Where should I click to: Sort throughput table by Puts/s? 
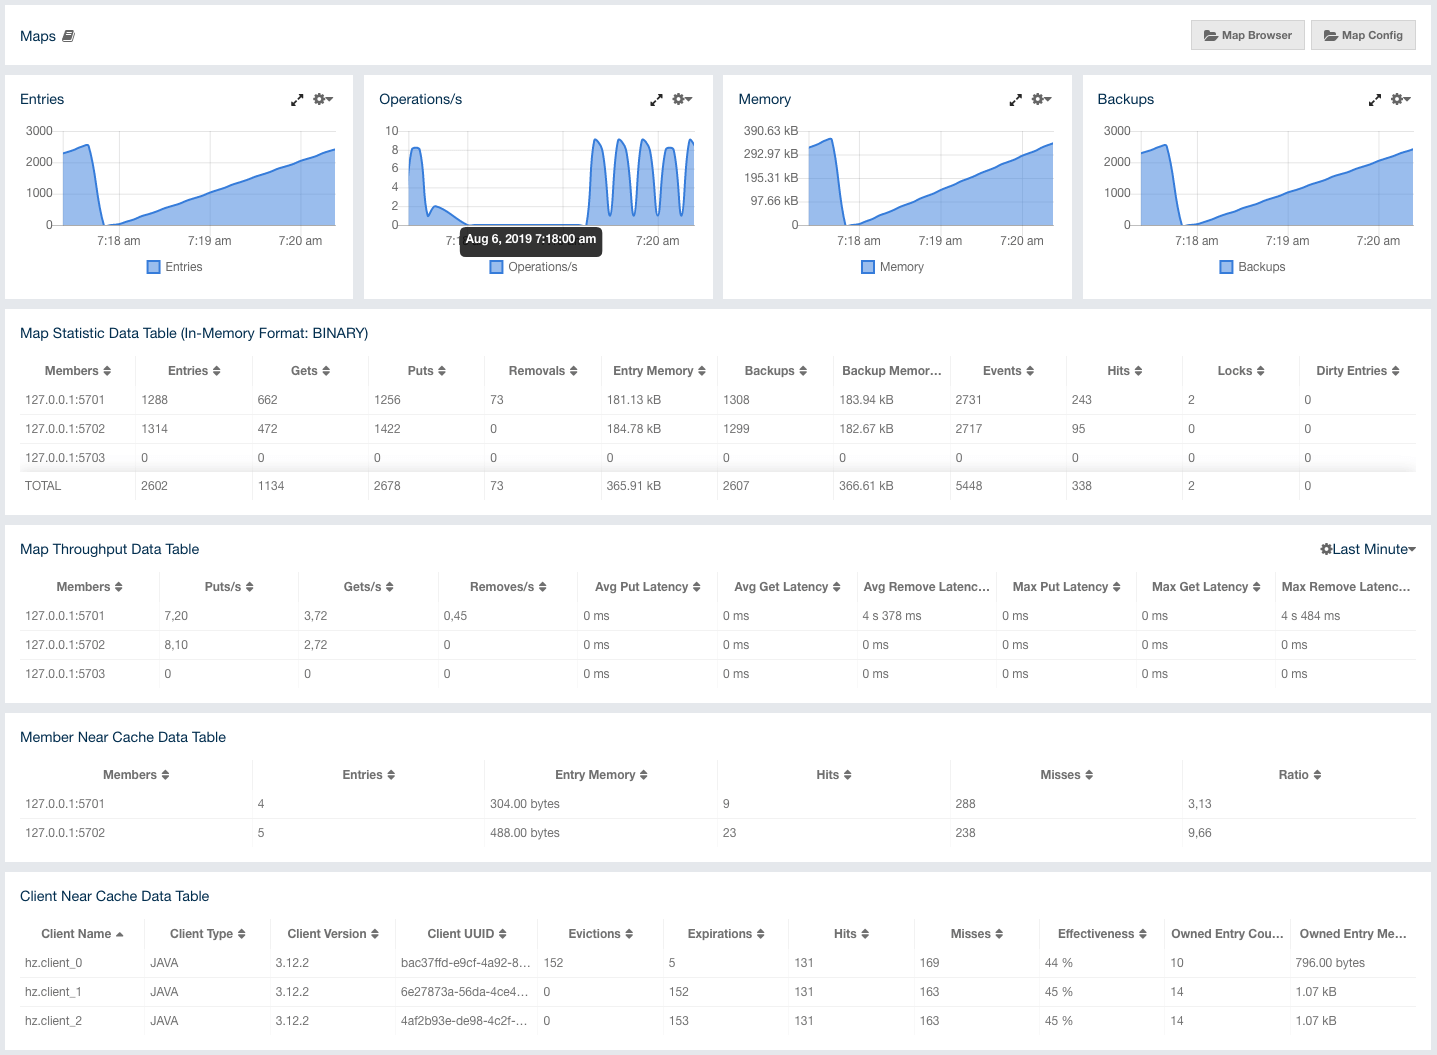pos(229,587)
